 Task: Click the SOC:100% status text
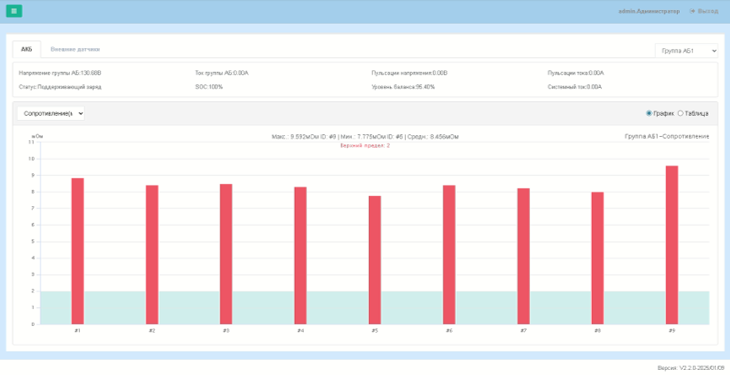[209, 87]
